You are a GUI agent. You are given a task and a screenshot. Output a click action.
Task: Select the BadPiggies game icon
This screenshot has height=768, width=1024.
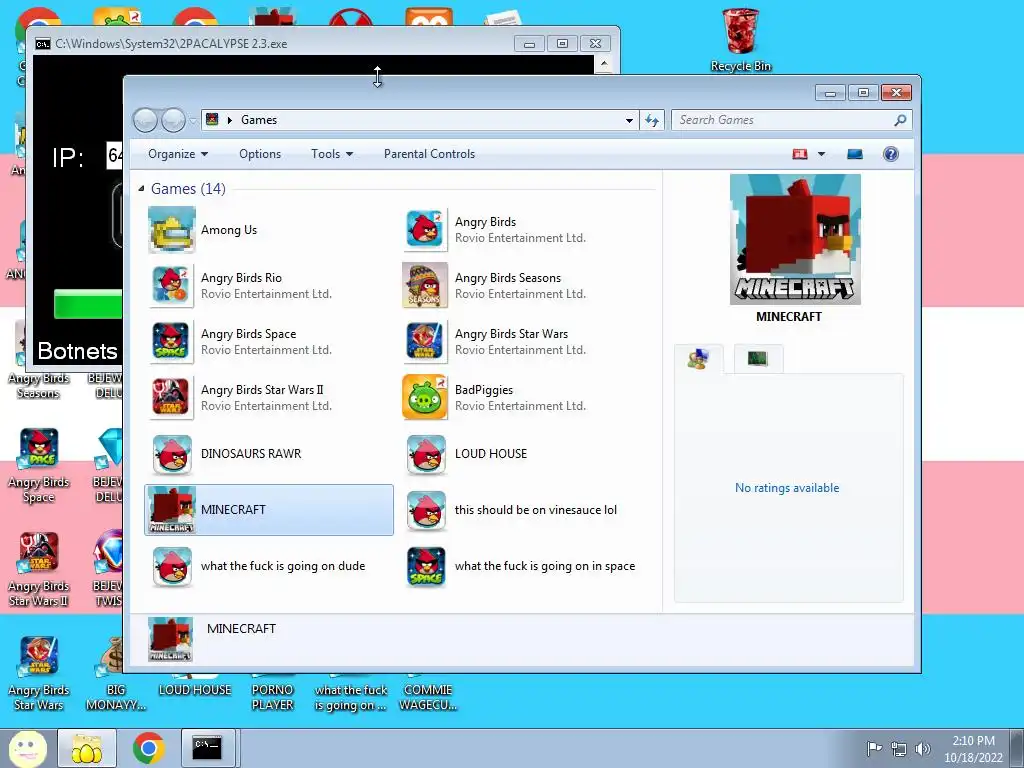pos(425,398)
